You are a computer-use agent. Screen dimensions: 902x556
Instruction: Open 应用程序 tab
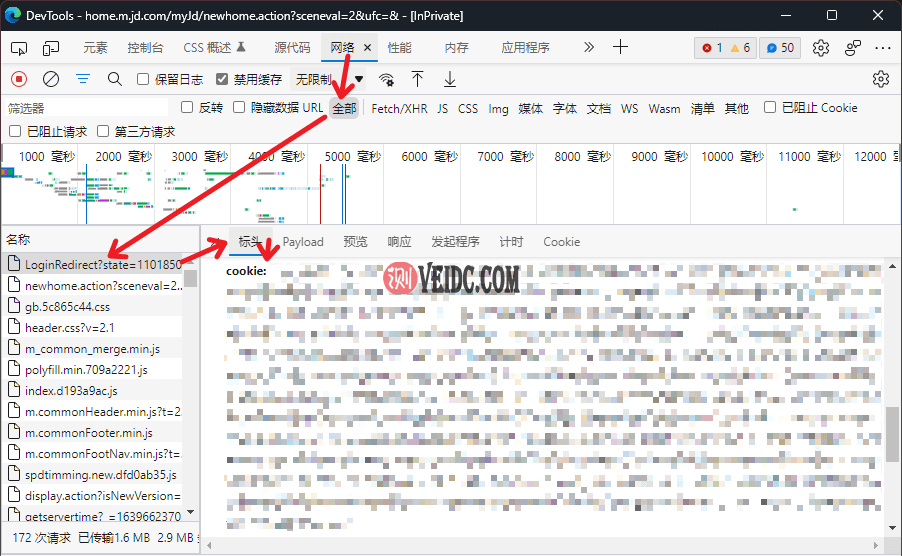(x=525, y=48)
